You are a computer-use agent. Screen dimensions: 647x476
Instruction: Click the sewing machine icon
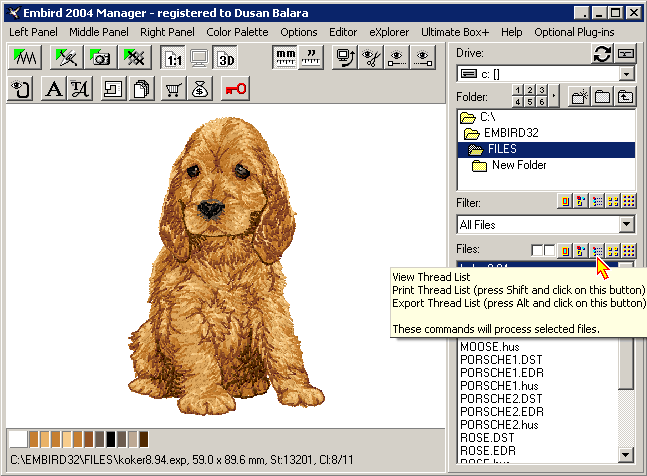point(113,89)
